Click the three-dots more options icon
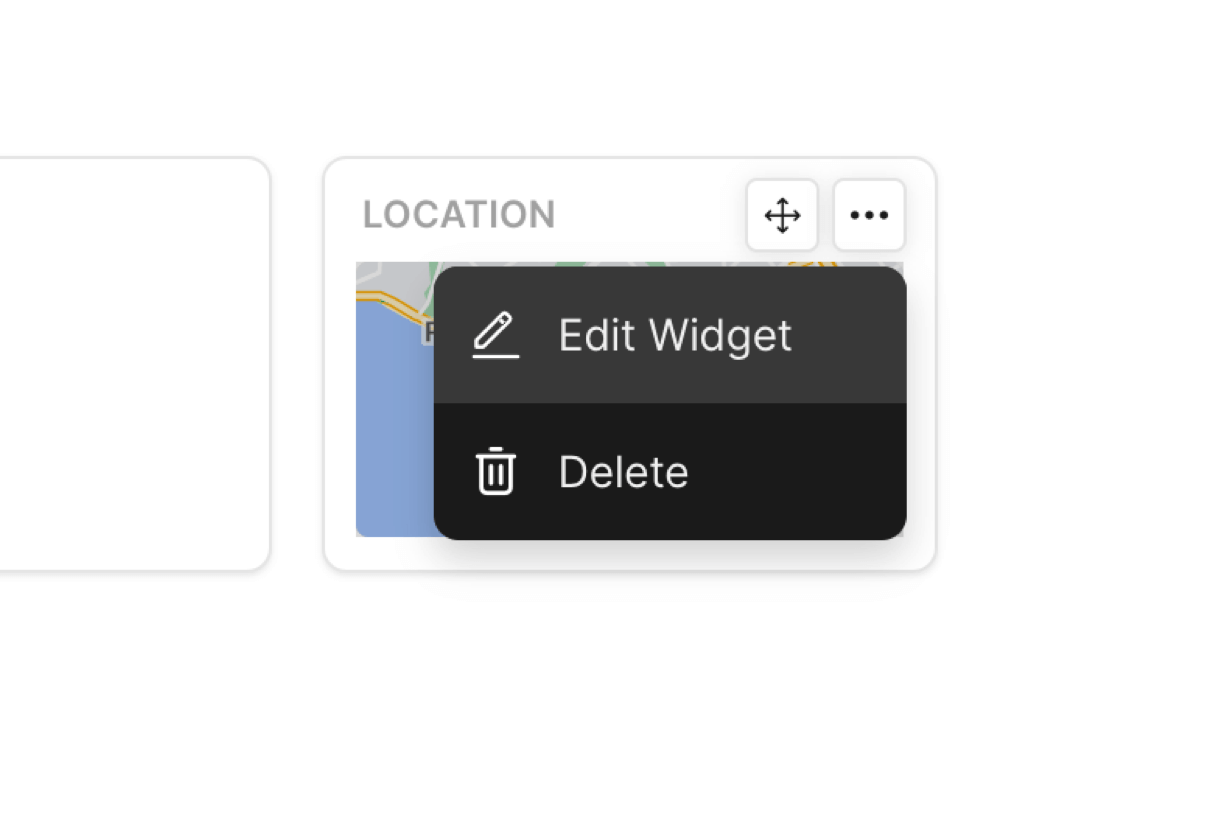The image size is (1230, 837). (869, 215)
